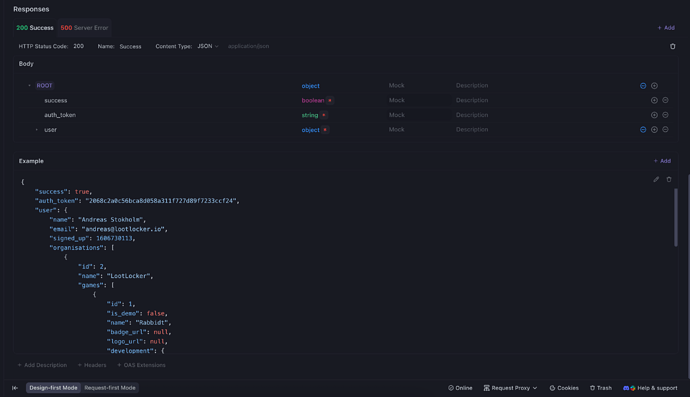The image size is (690, 397).
Task: Click the Mock field in auth_token row
Action: click(396, 115)
